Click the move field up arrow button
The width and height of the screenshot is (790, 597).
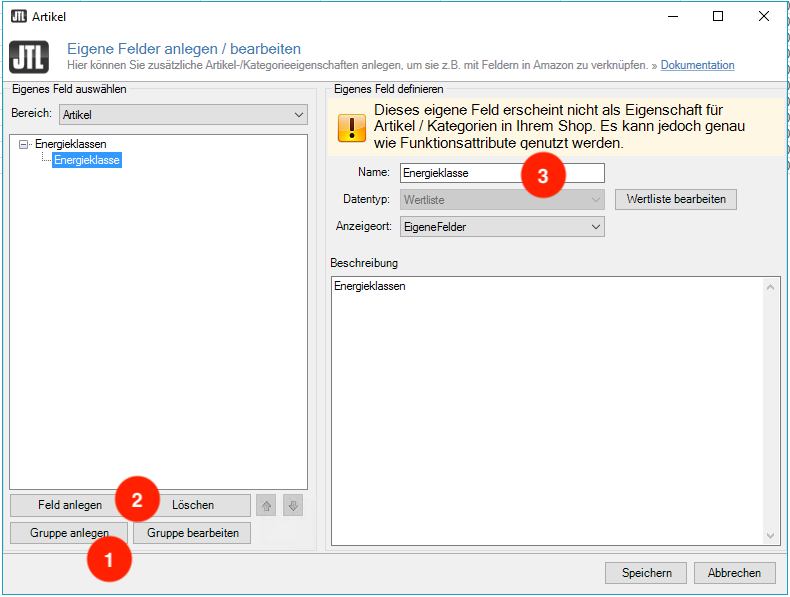(266, 505)
